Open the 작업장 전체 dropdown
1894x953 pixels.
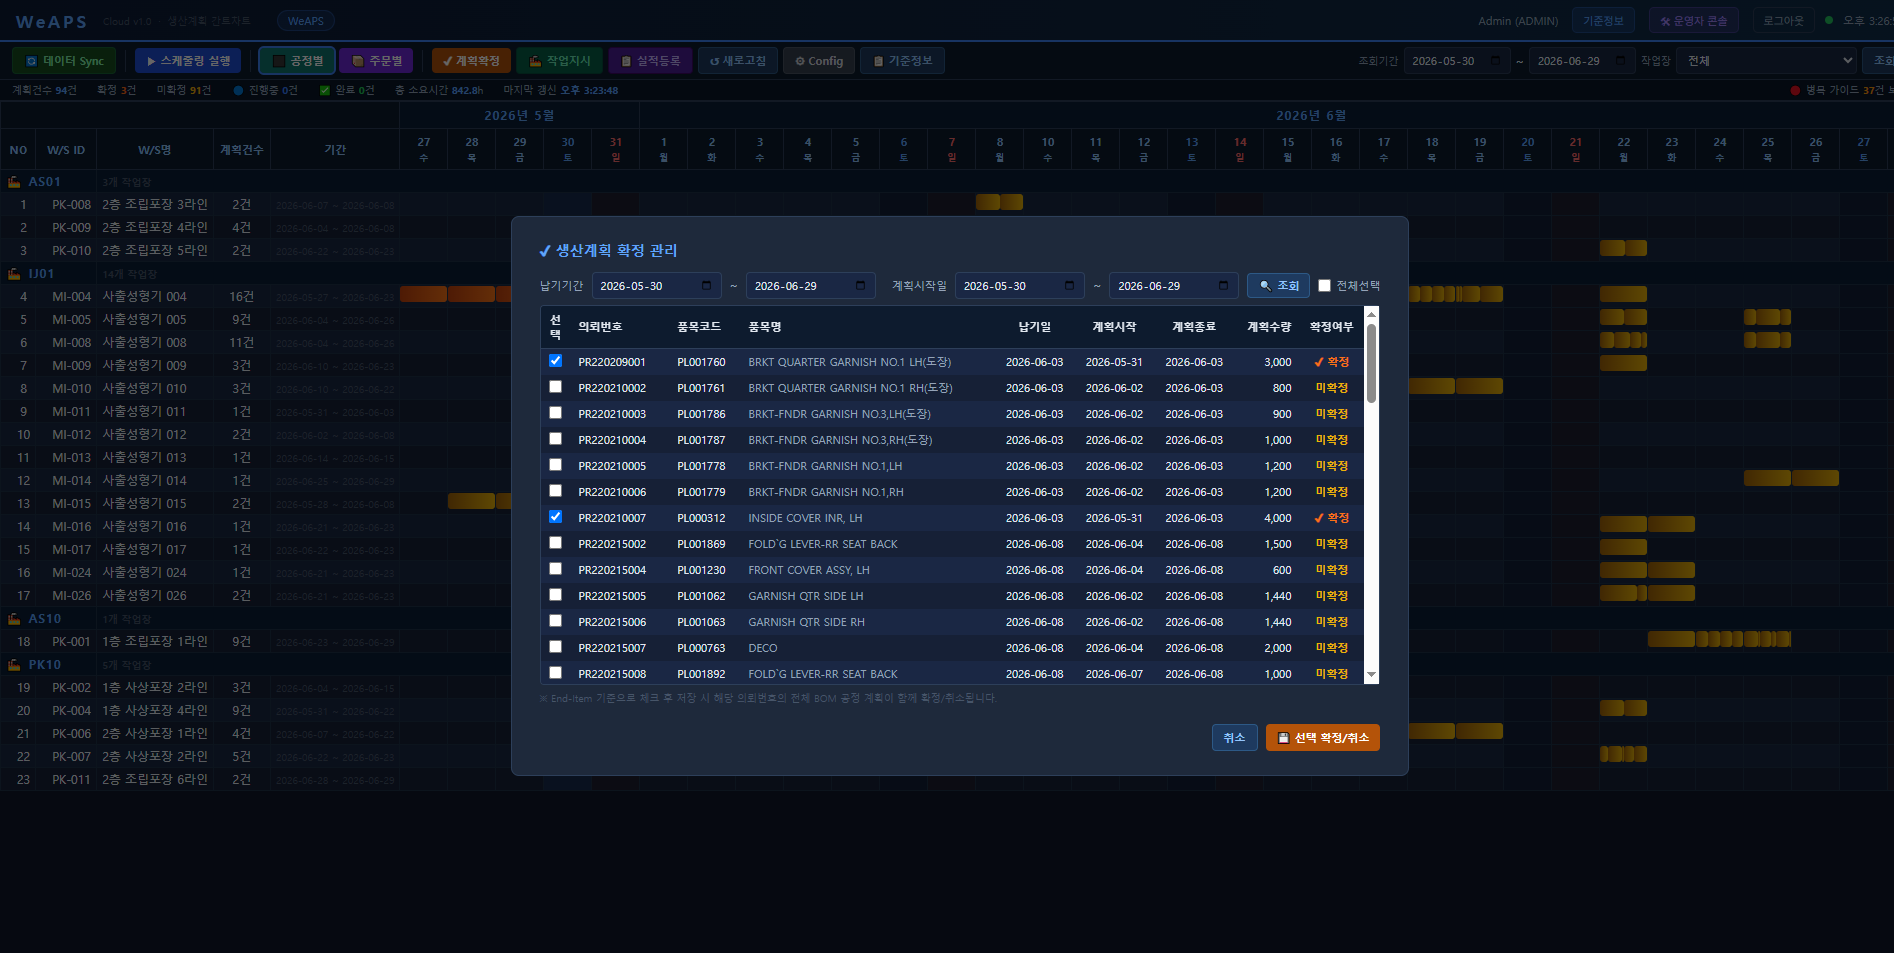1766,61
